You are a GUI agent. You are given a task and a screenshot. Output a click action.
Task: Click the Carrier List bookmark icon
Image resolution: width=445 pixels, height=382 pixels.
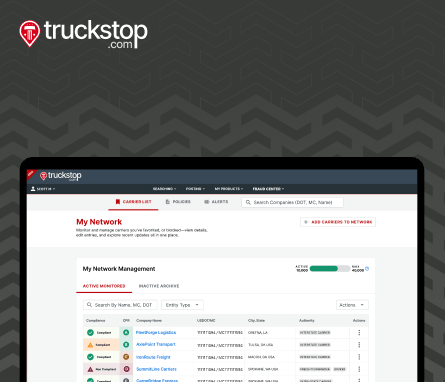[117, 202]
